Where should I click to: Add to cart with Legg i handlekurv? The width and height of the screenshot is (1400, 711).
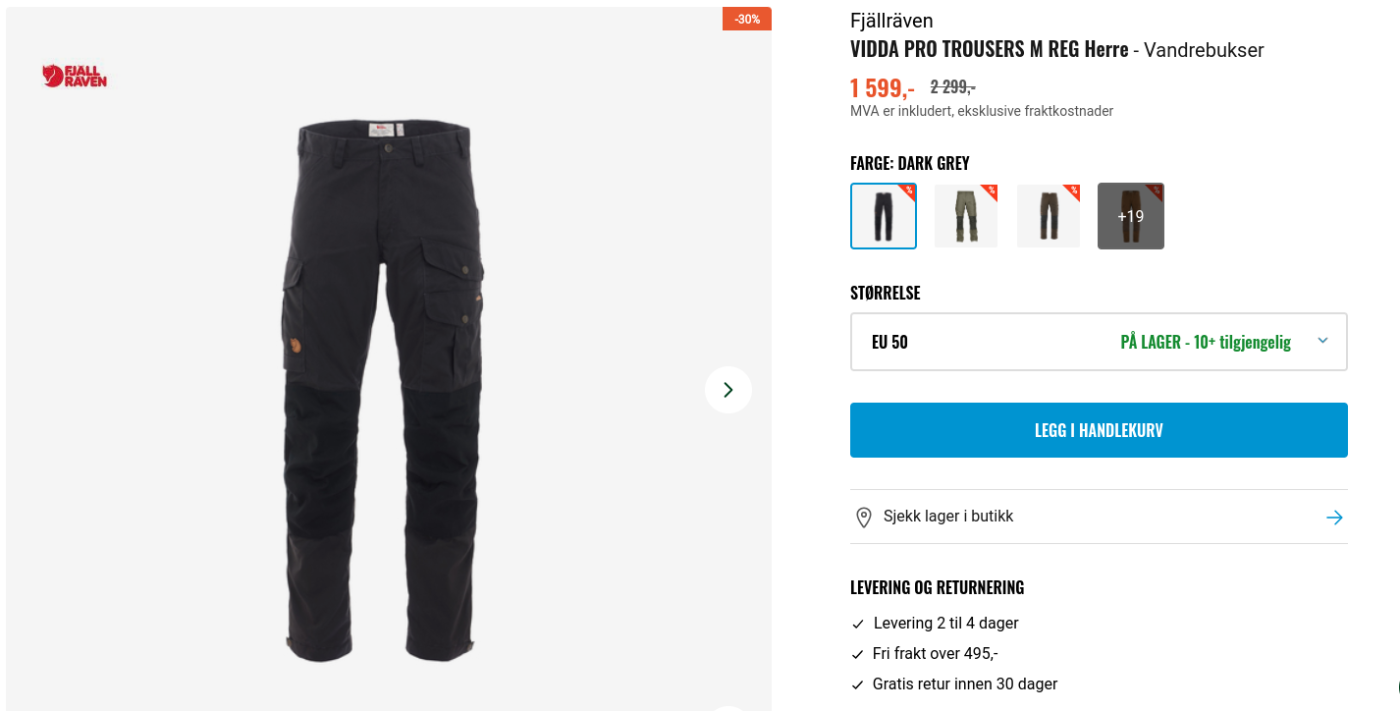click(1098, 430)
